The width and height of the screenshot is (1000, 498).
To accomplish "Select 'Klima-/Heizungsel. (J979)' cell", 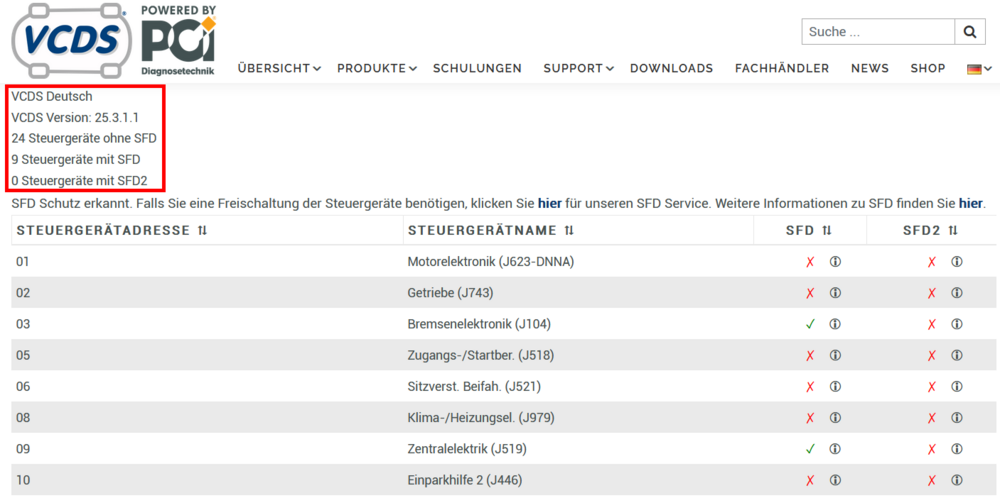I will [x=480, y=418].
